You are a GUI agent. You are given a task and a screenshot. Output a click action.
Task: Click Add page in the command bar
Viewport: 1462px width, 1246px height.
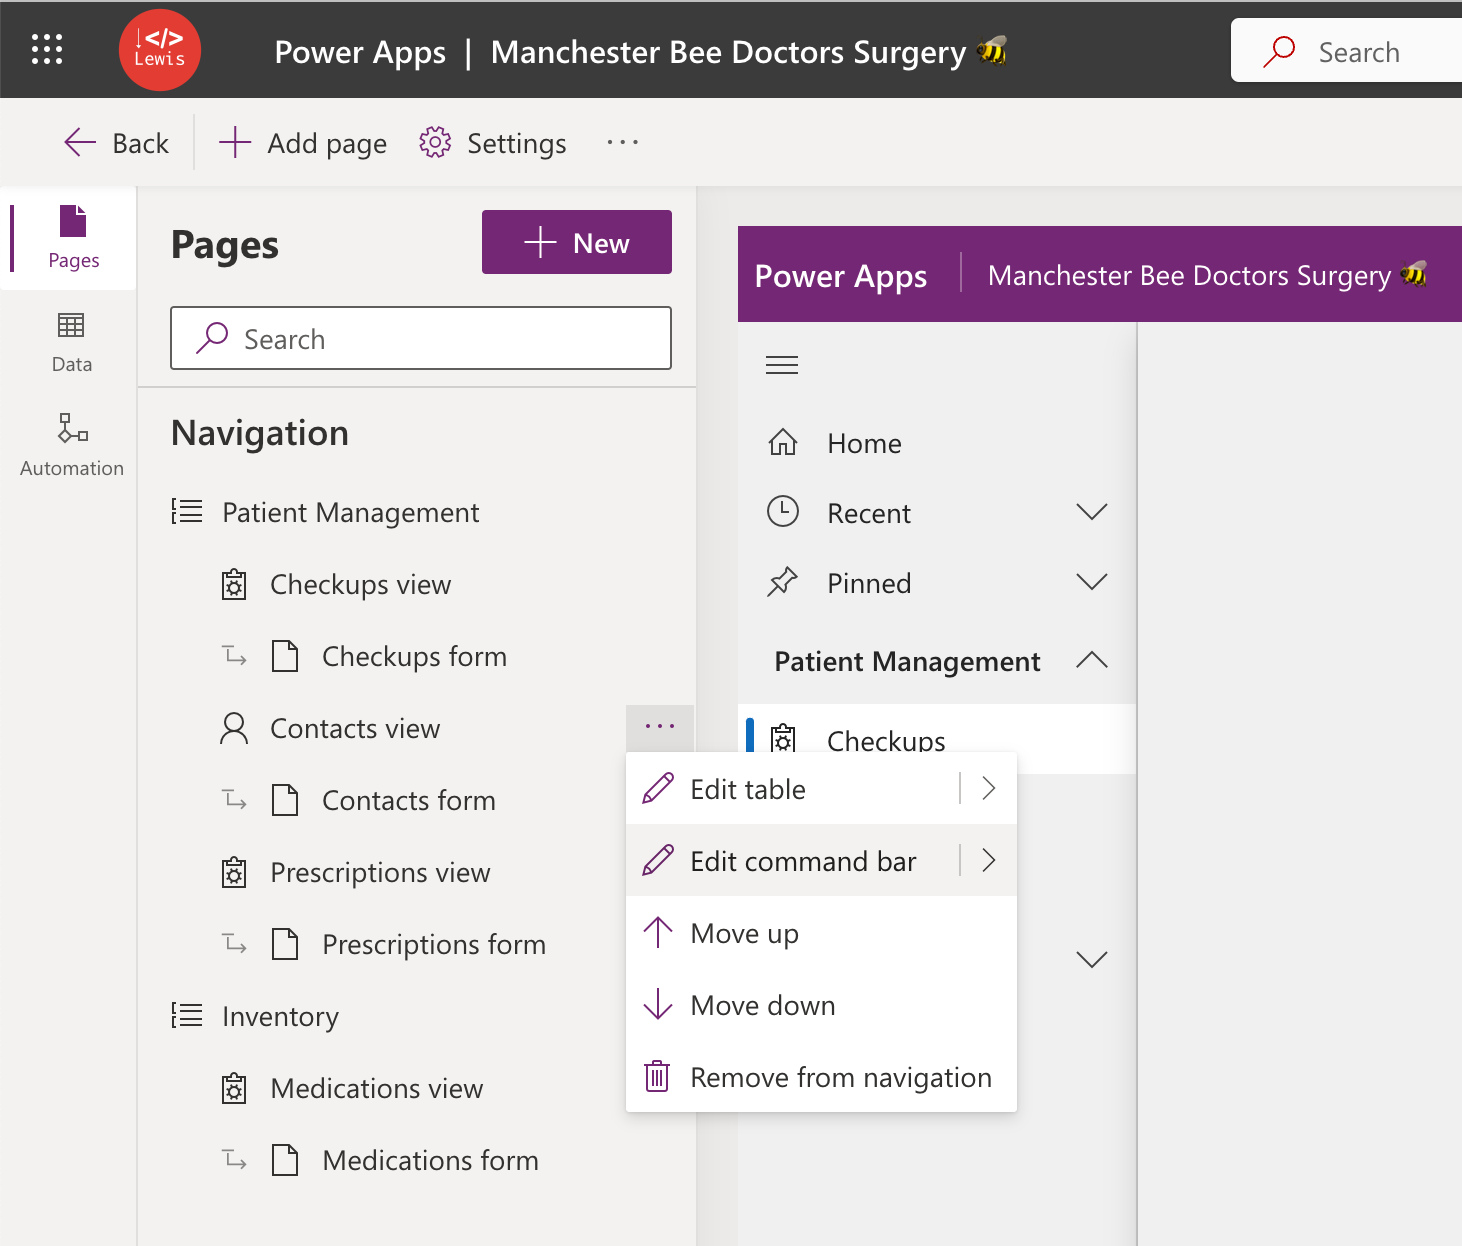[x=303, y=143]
